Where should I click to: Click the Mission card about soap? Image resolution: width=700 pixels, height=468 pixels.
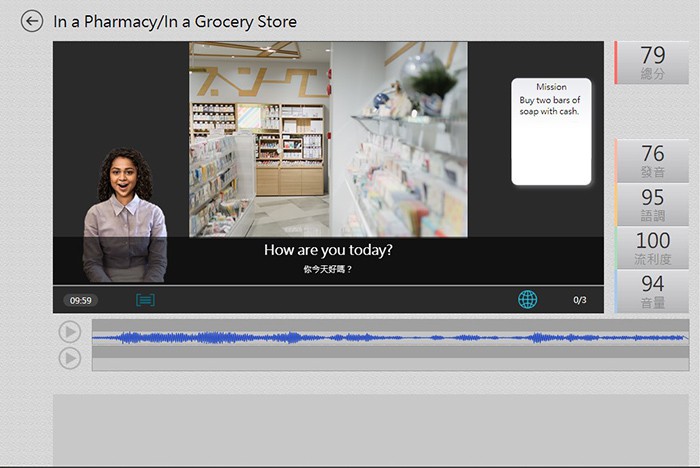click(x=551, y=131)
